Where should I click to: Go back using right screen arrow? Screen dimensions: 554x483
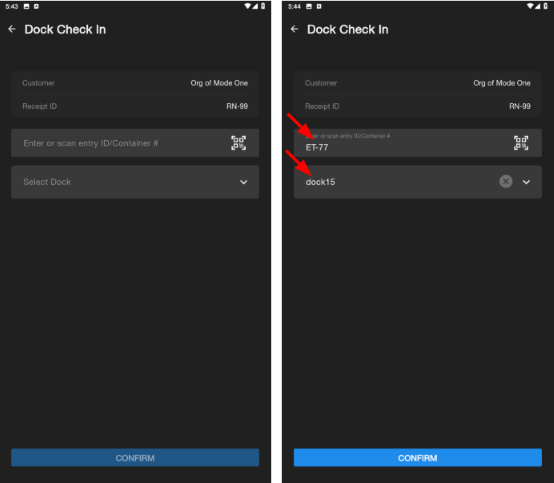(x=294, y=29)
